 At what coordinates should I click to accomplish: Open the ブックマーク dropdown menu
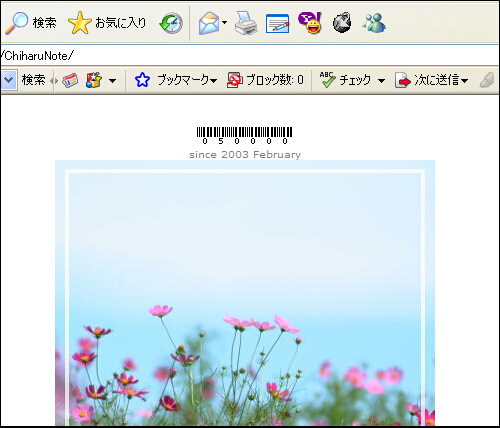click(x=187, y=80)
